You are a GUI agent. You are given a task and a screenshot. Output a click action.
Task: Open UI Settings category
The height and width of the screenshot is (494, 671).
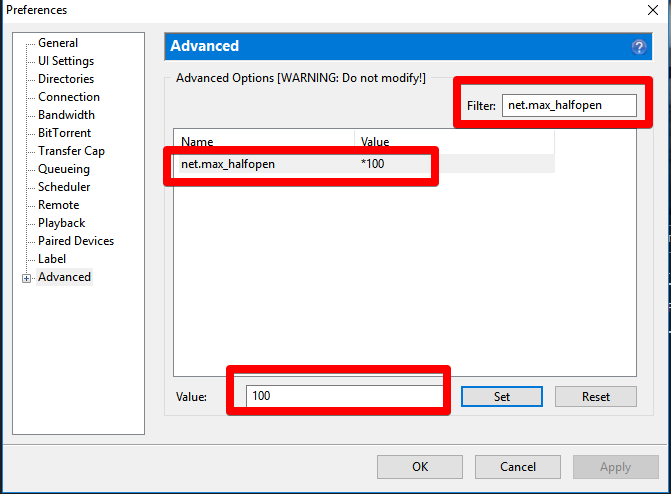(x=66, y=61)
